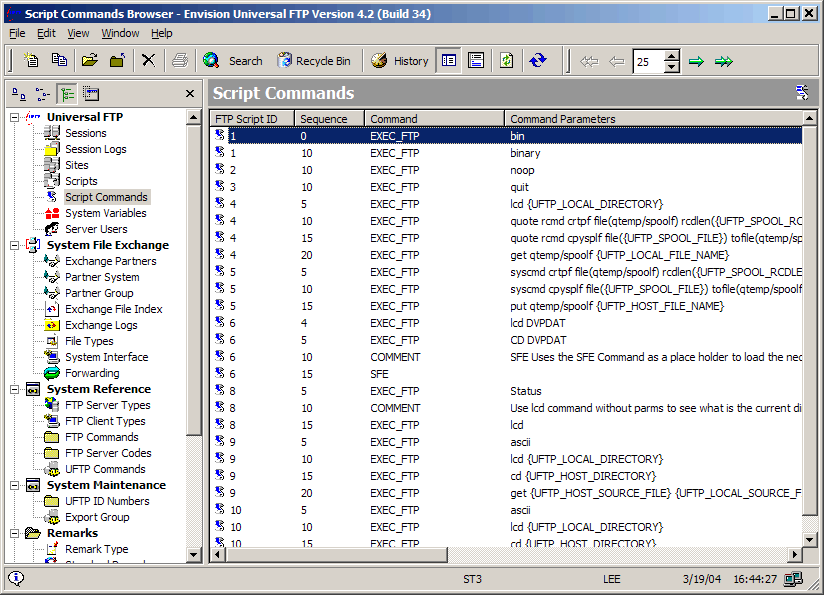Image resolution: width=824 pixels, height=595 pixels.
Task: Collapse the System Maintenance tree node
Action: (x=15, y=485)
